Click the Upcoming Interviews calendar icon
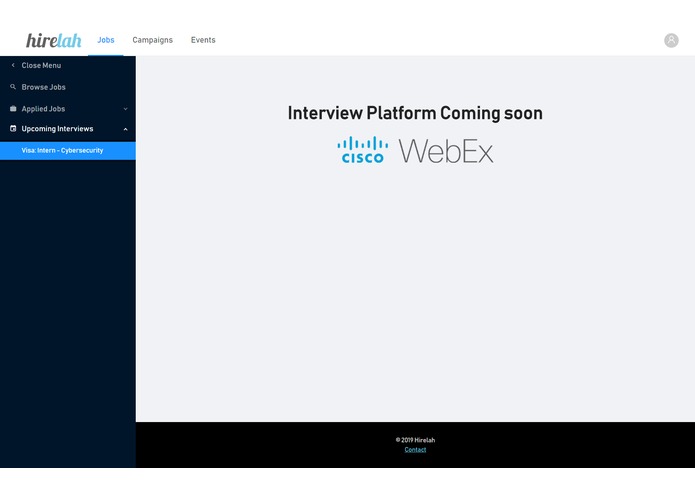The width and height of the screenshot is (695, 494). click(x=13, y=128)
